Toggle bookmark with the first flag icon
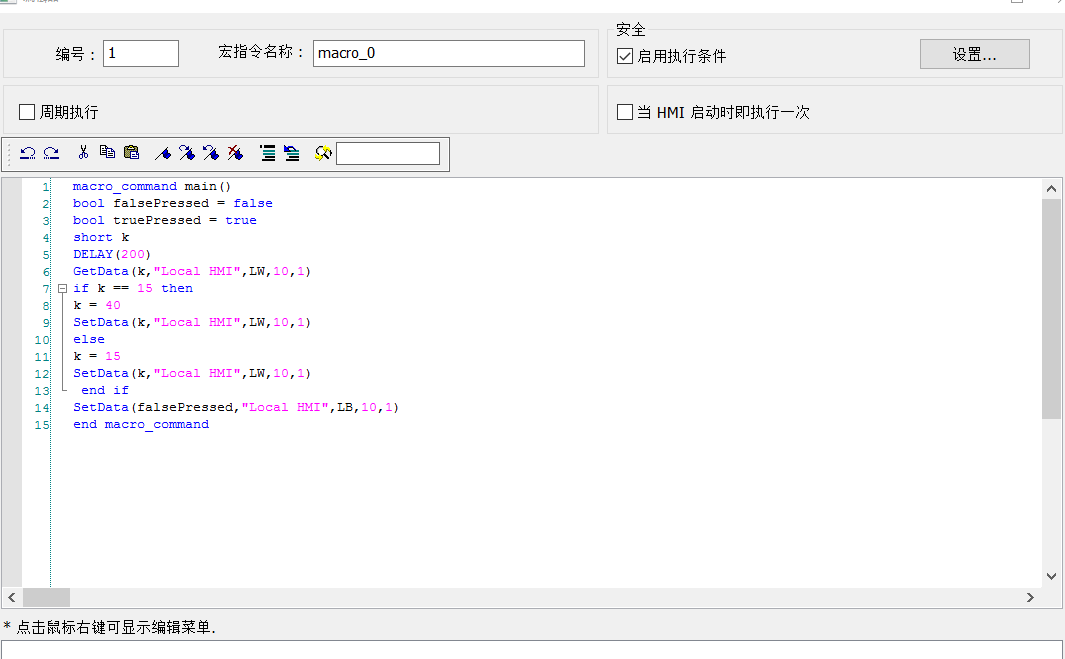Viewport: 1065px width, 659px height. 163,153
